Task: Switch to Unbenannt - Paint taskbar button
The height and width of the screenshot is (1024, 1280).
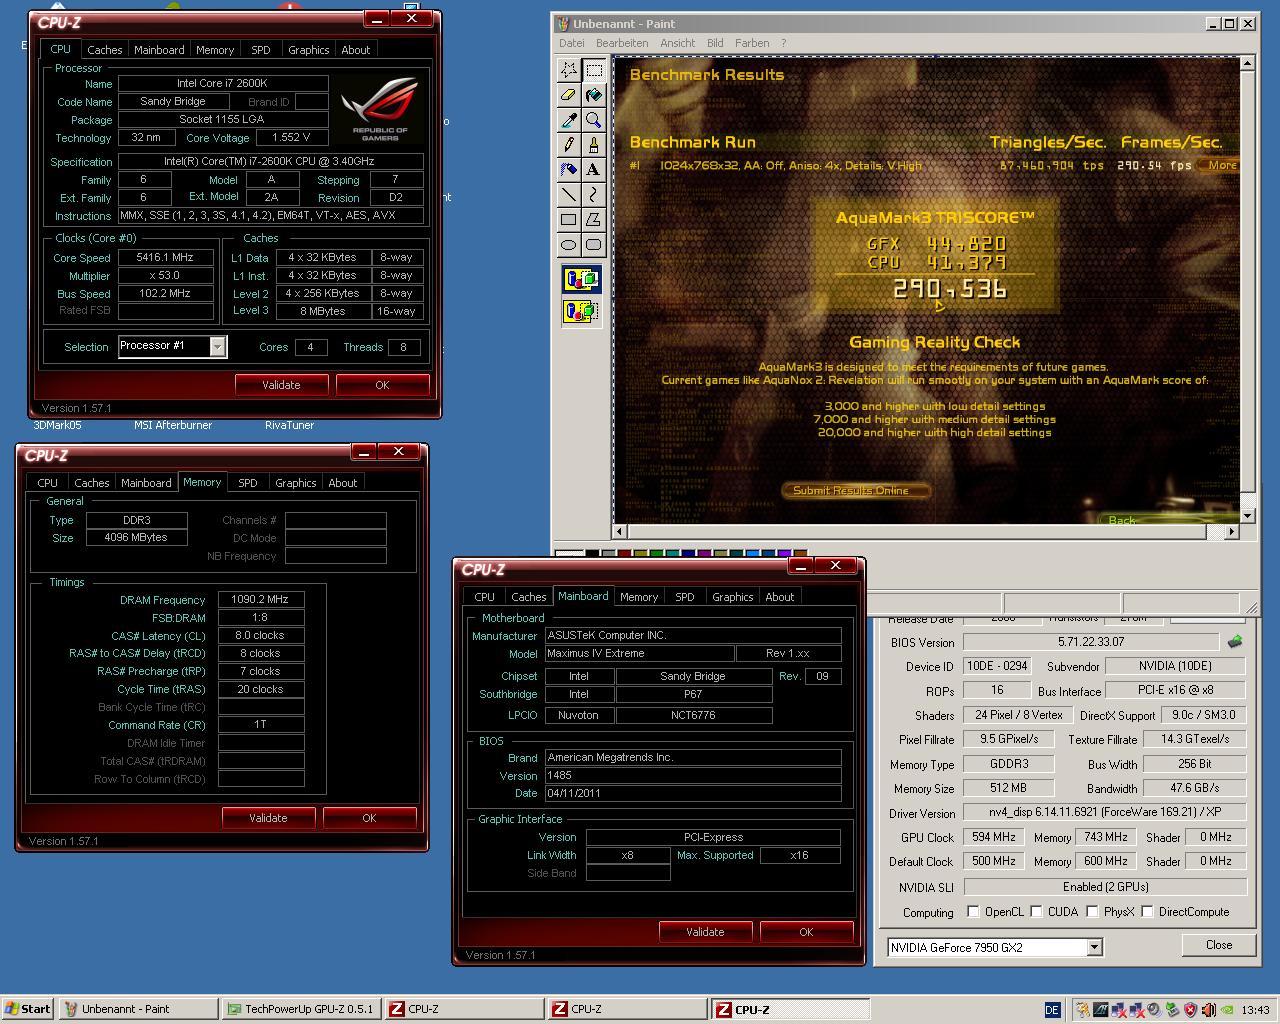Action: (138, 1009)
